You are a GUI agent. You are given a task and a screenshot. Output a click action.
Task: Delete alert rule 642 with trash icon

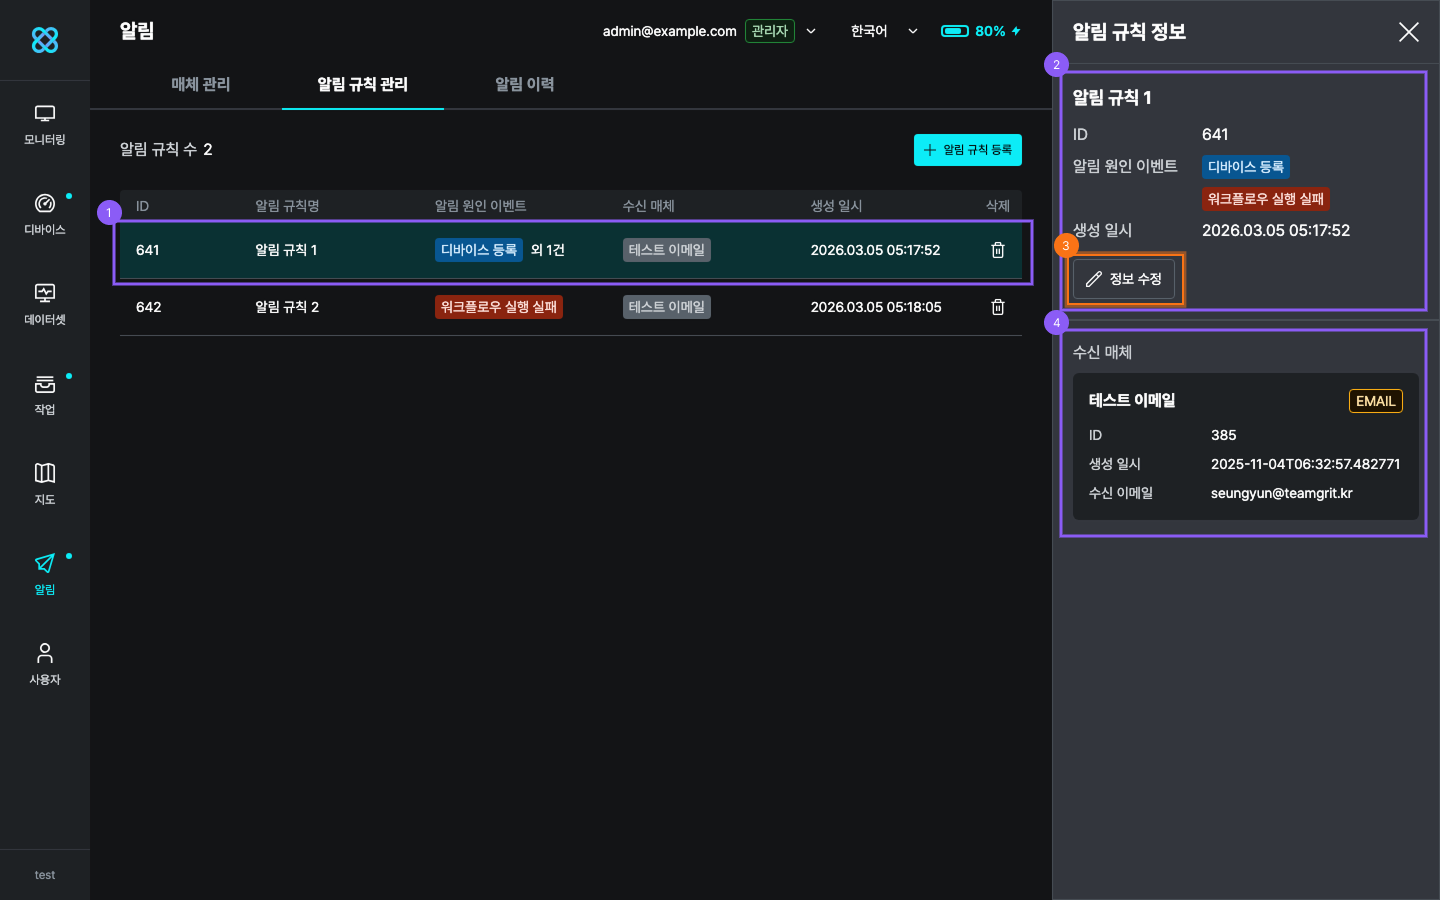[x=997, y=307]
